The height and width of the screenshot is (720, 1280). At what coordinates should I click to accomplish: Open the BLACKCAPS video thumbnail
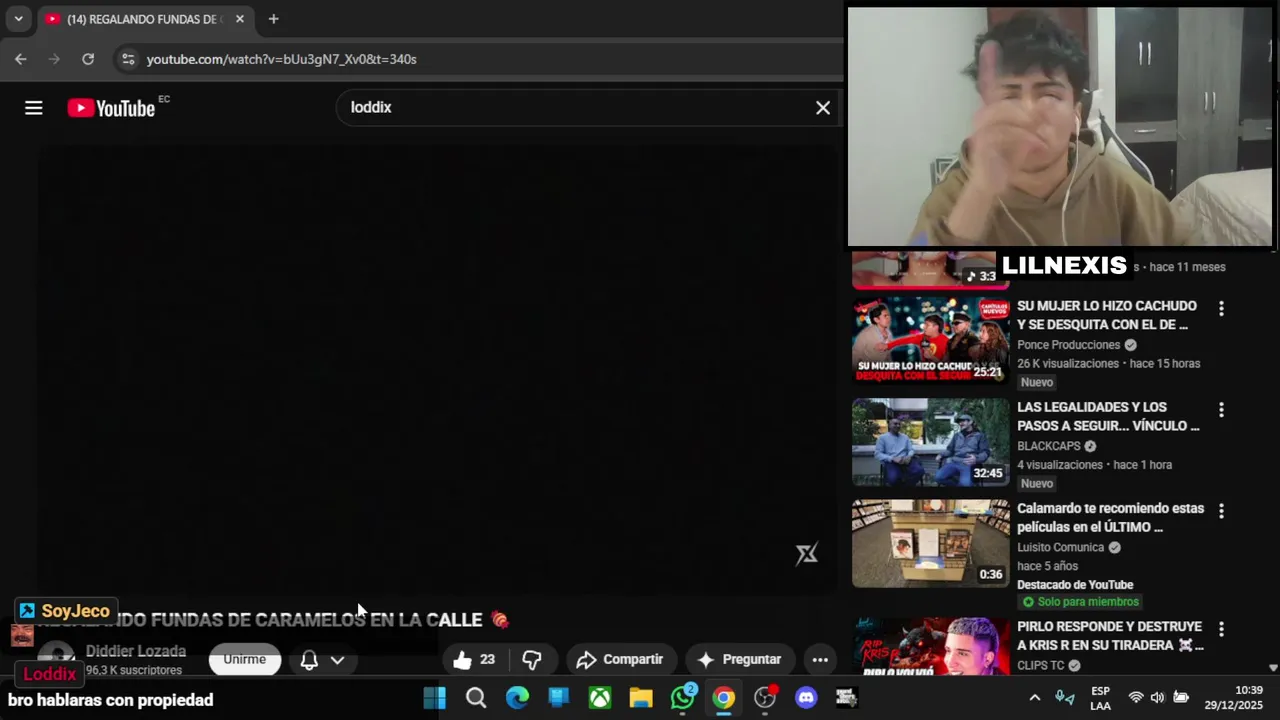(x=931, y=442)
